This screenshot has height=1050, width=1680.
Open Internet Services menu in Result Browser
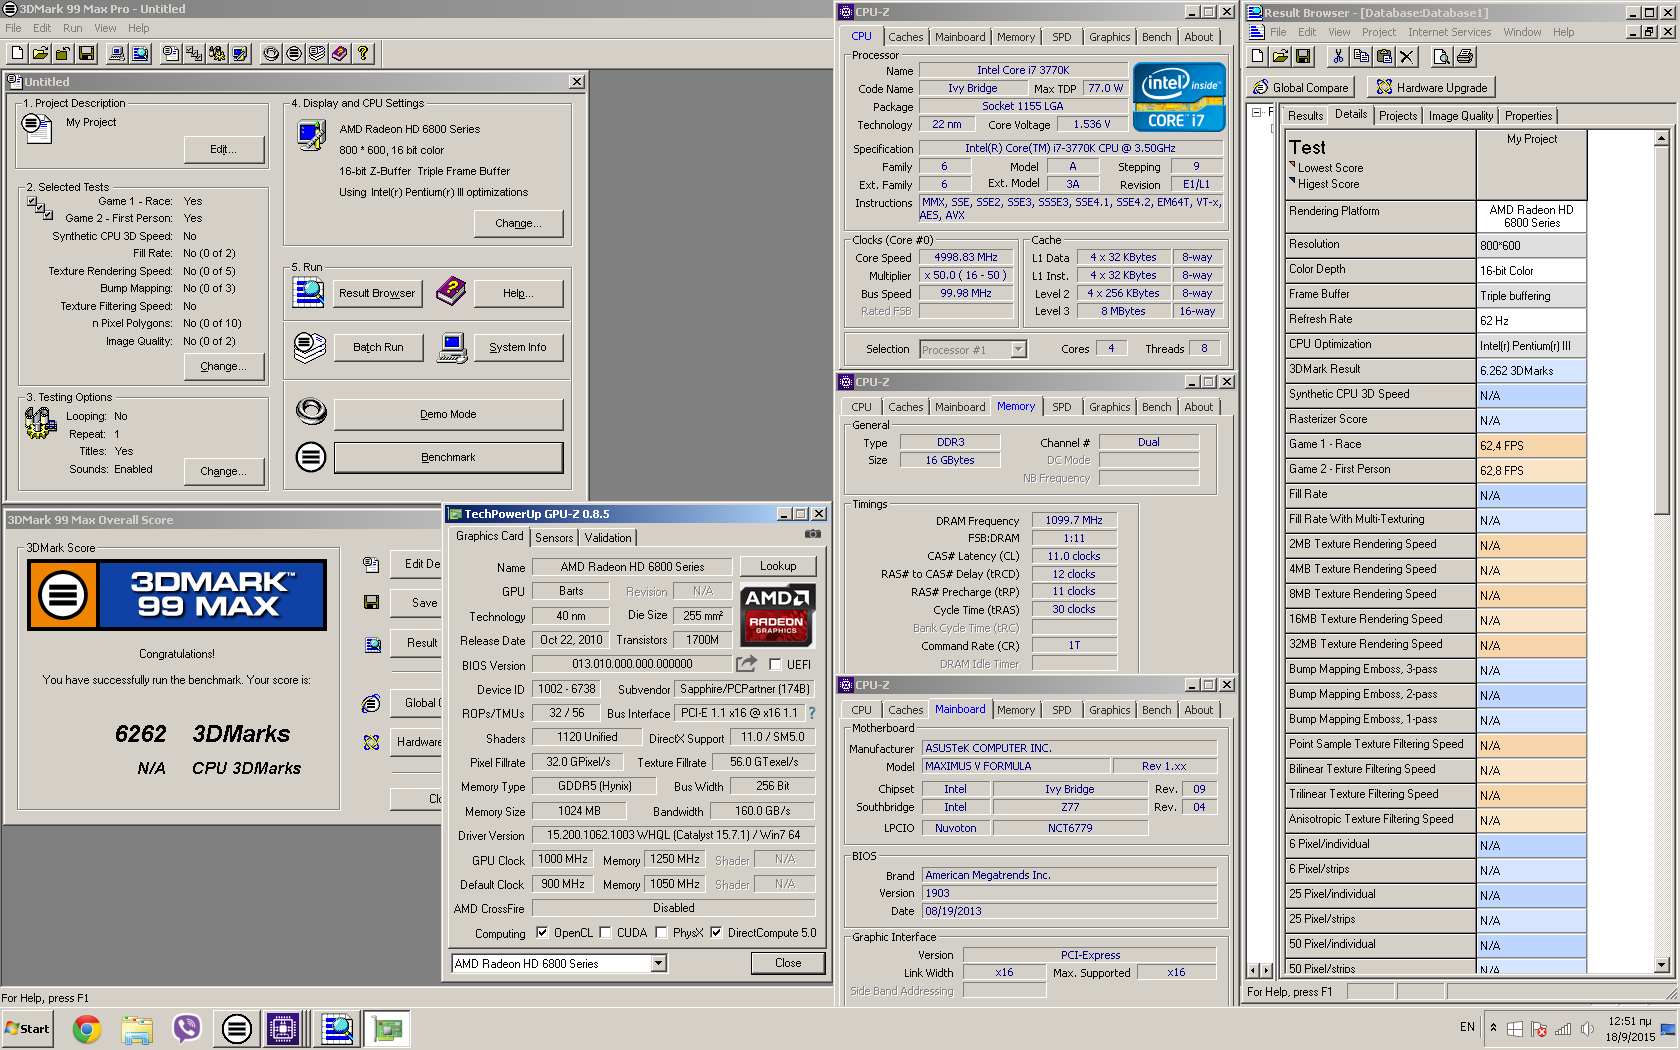(x=1449, y=32)
